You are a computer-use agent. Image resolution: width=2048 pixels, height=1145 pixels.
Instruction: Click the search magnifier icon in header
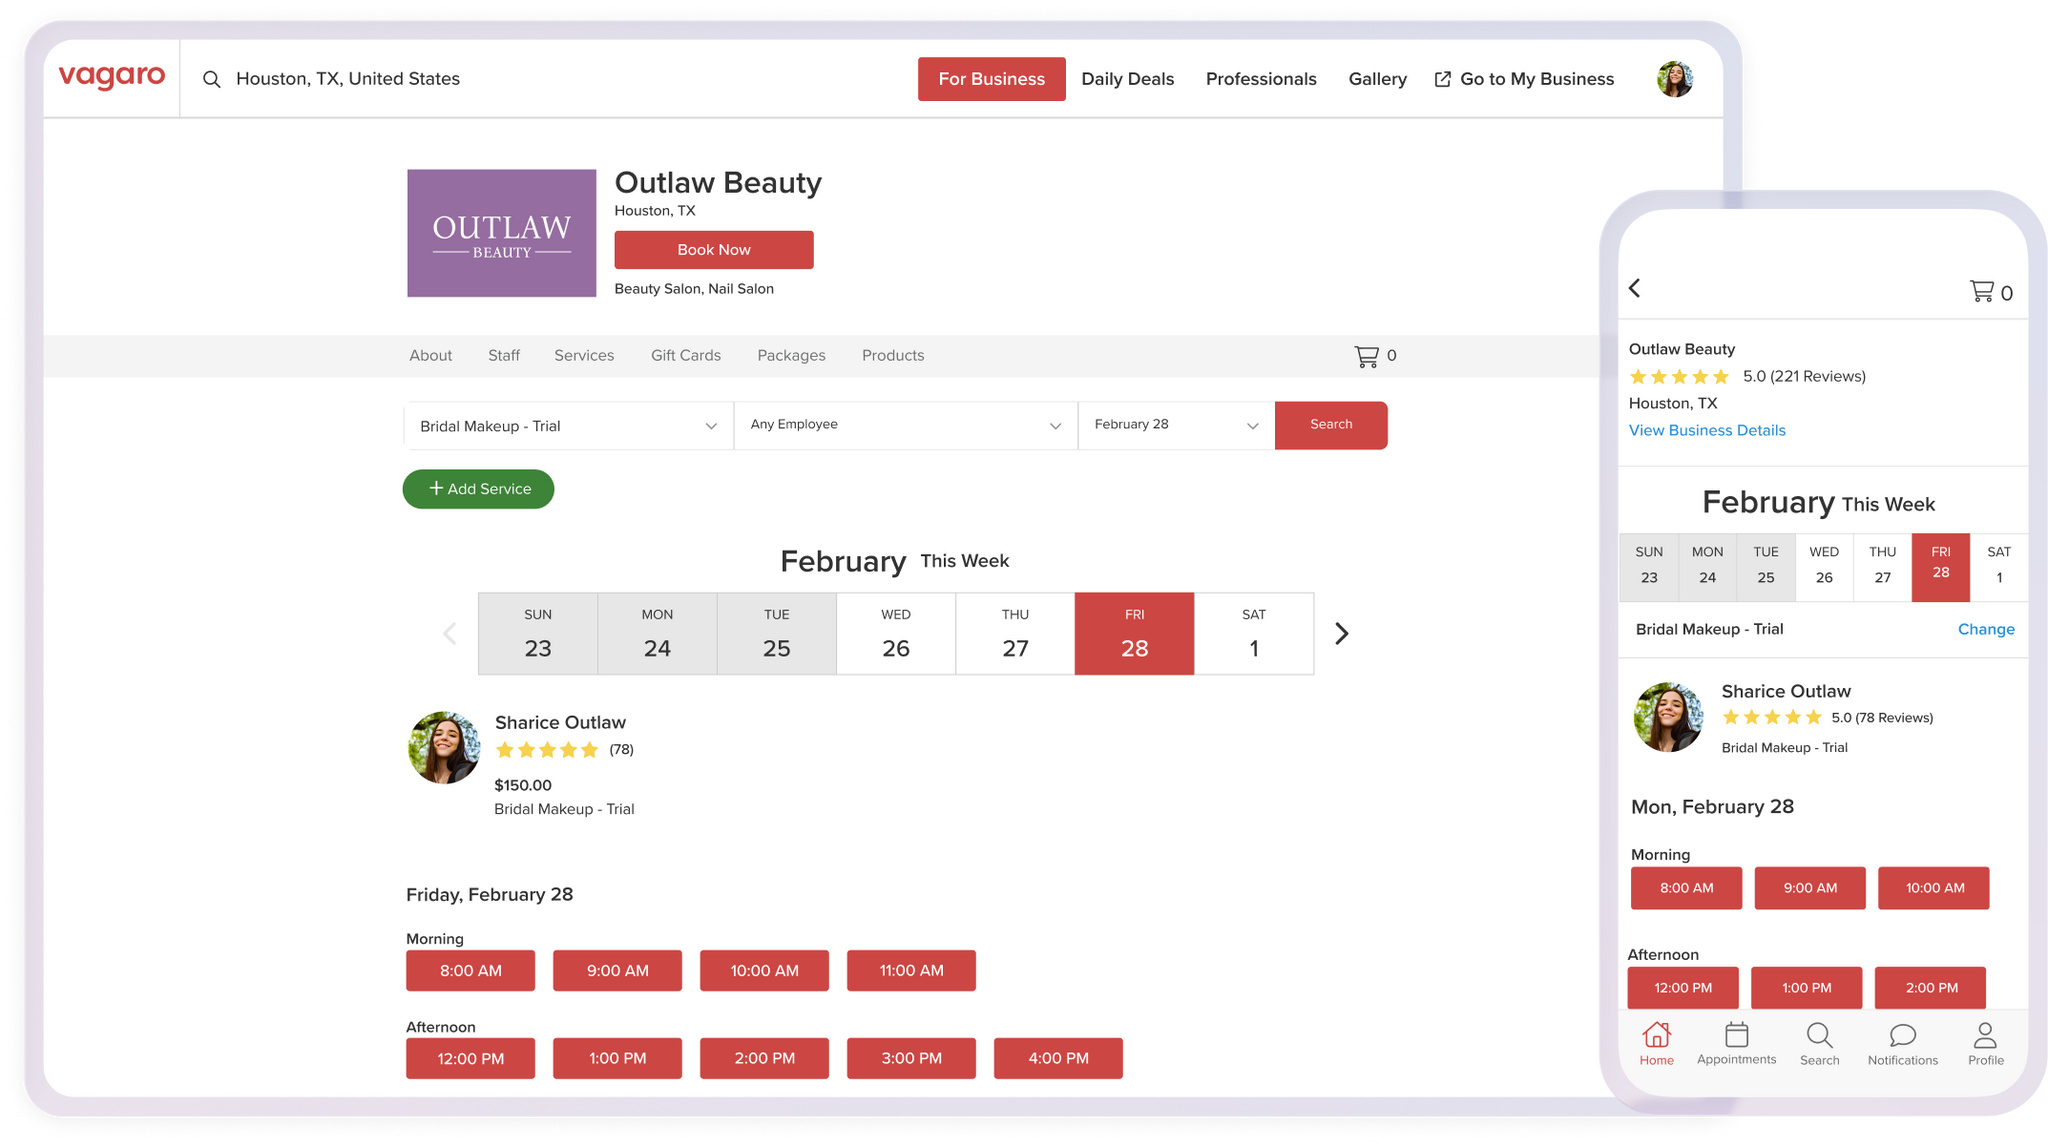pyautogui.click(x=211, y=79)
